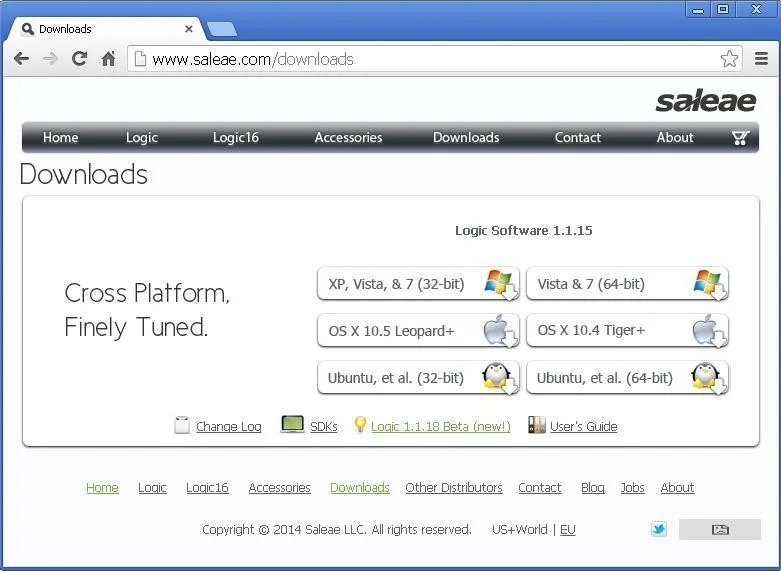
Task: Click the Cross Platform, Finely Tuned text
Action: click(x=147, y=310)
